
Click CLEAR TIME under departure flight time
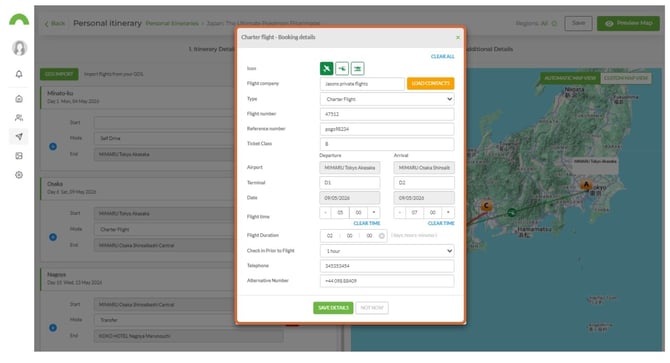point(367,223)
